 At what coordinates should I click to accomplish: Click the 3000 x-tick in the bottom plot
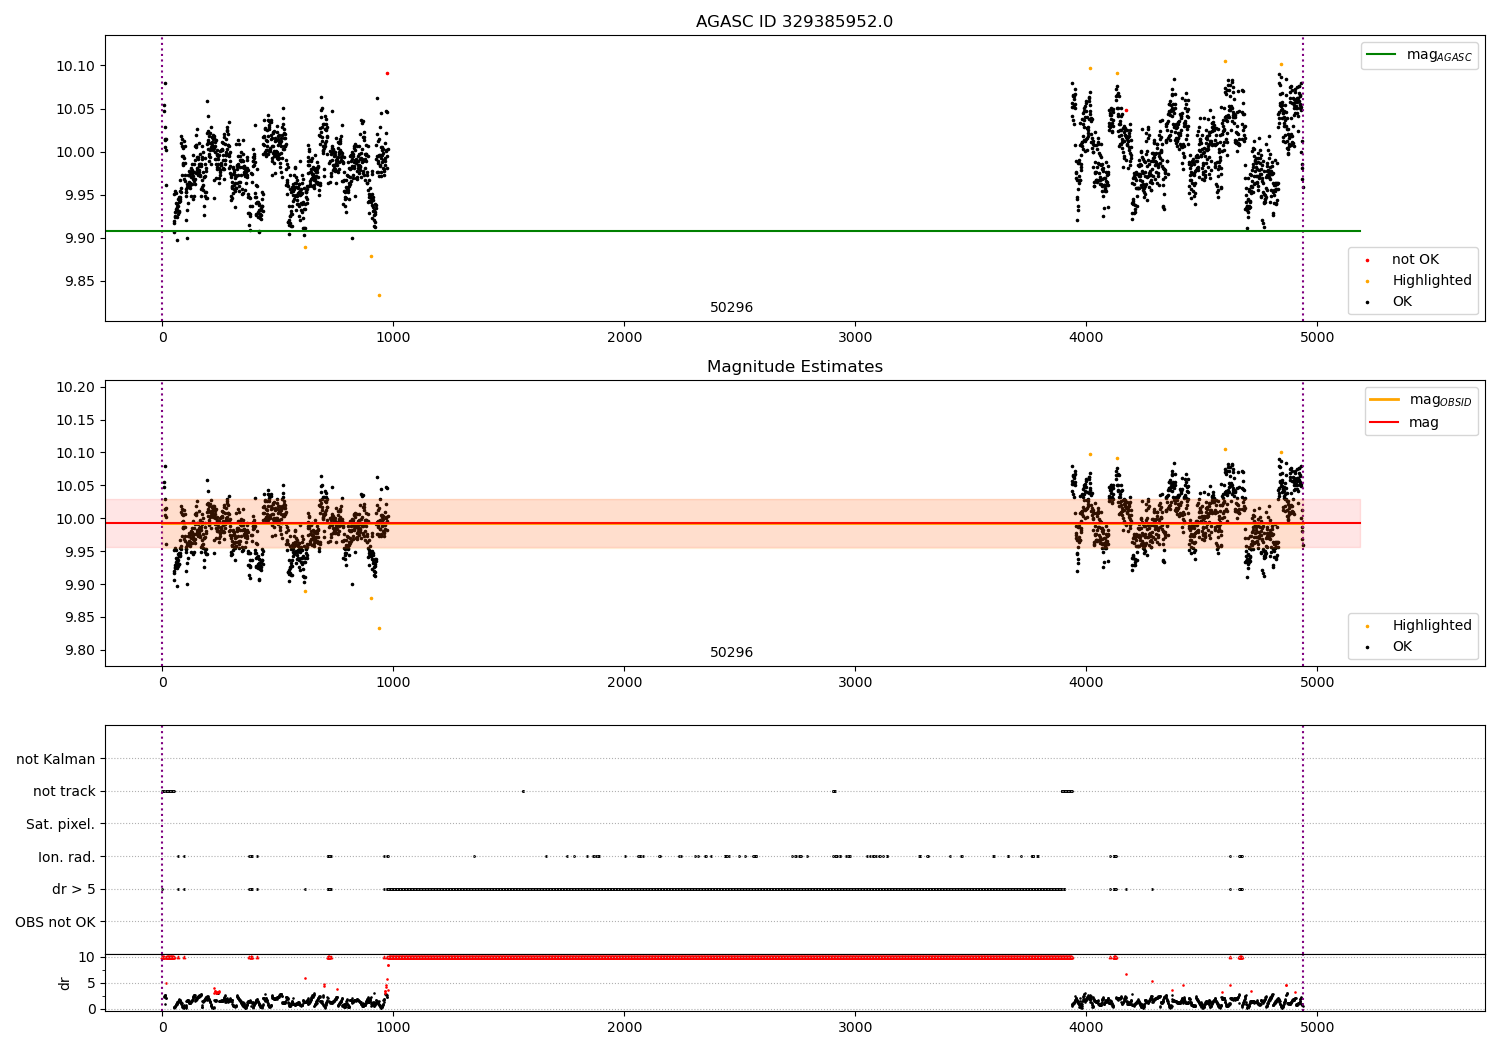[855, 1028]
